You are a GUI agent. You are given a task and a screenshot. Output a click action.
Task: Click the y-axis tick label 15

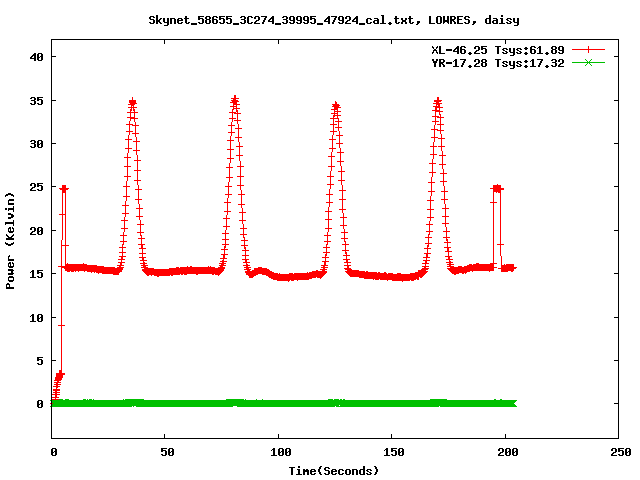36,274
